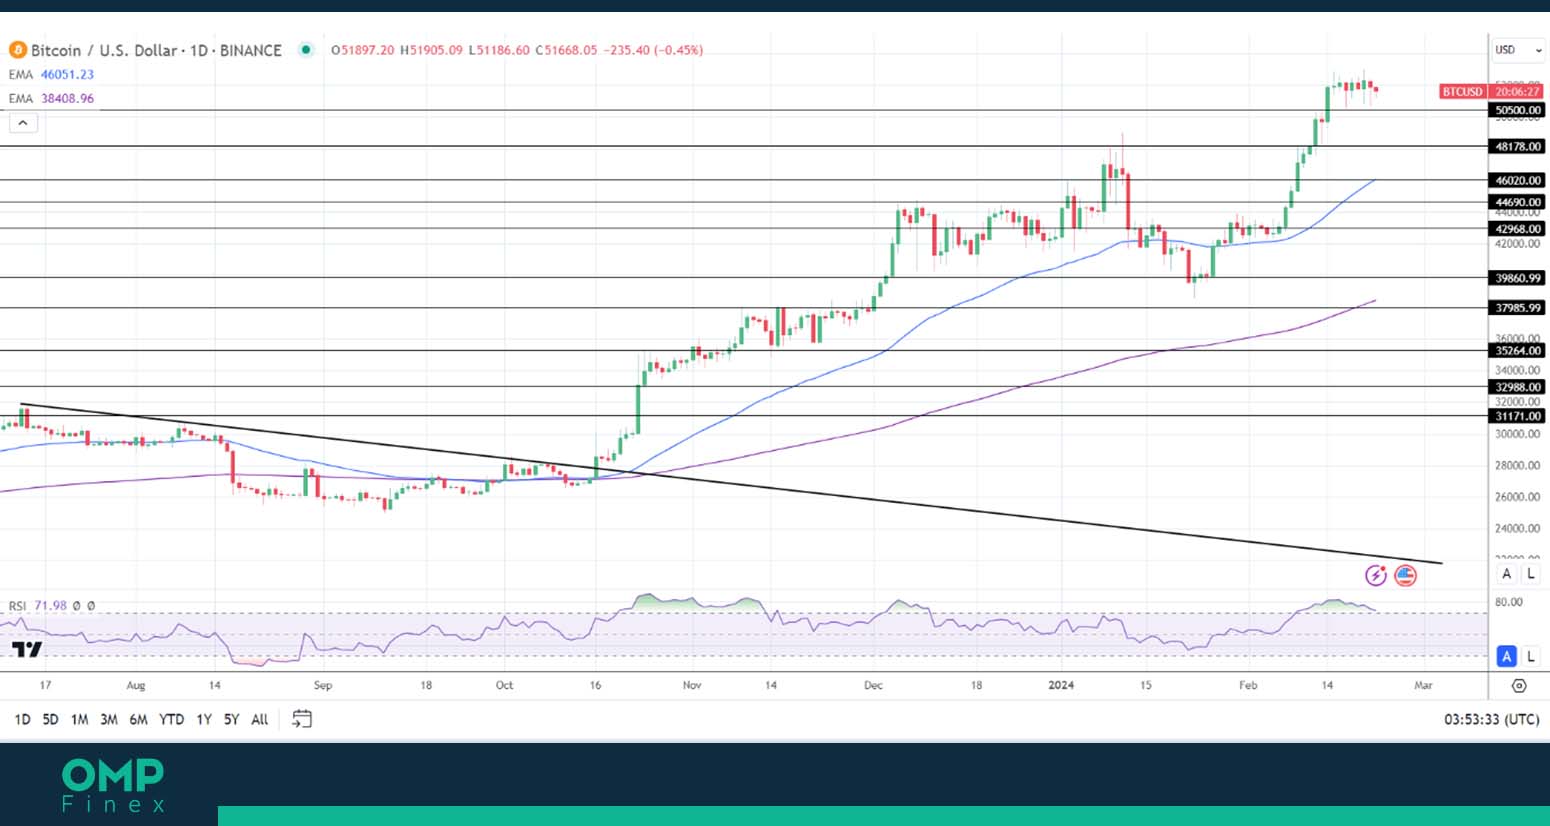Click the 31171.00 price level label

[1518, 416]
